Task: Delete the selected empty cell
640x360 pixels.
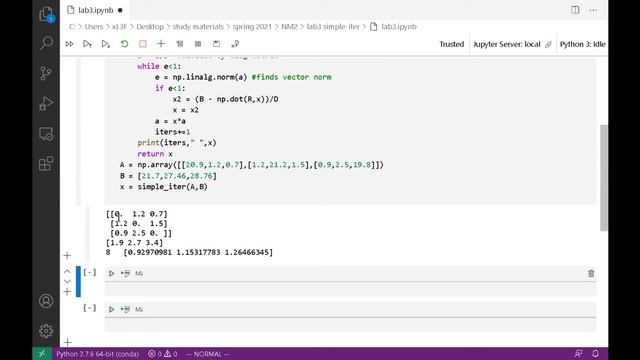Action: [591, 273]
